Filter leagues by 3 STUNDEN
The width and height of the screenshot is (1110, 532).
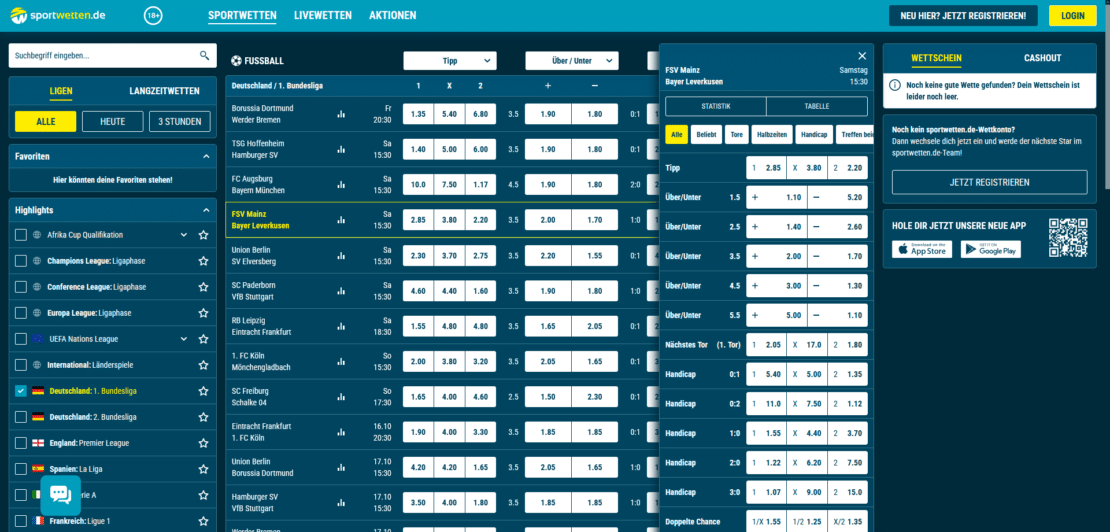pyautogui.click(x=180, y=122)
